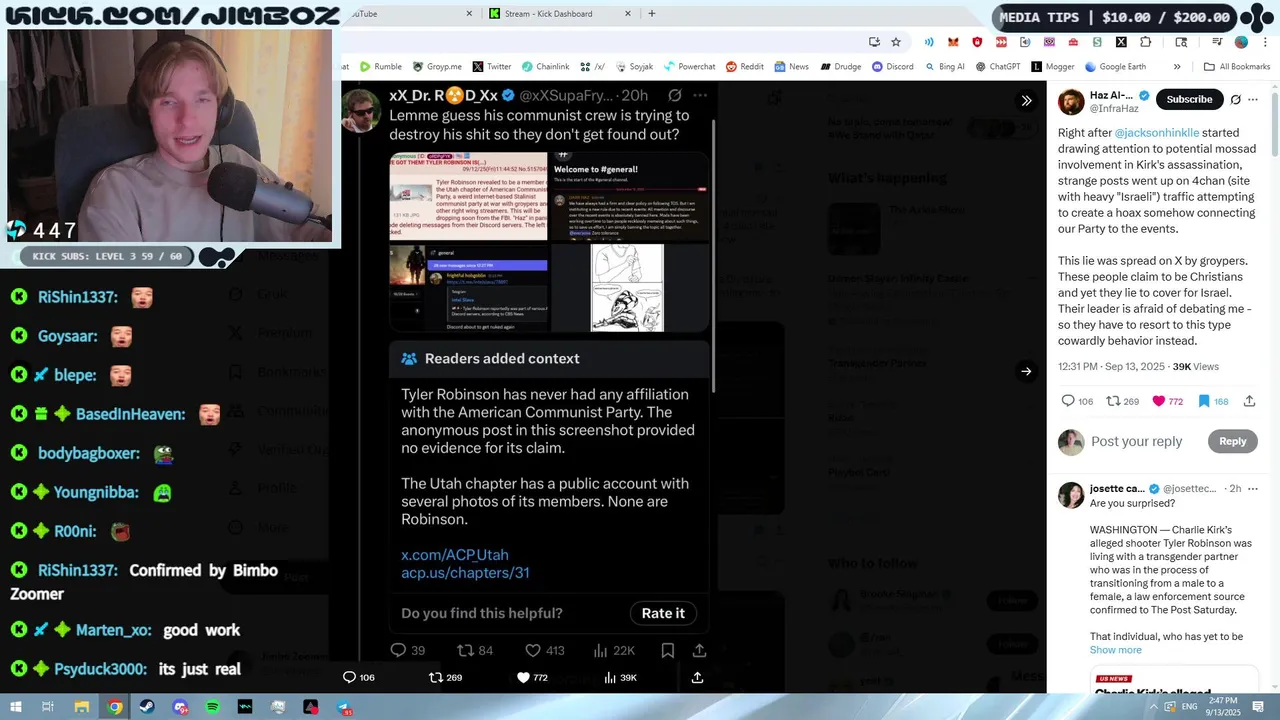Image resolution: width=1280 pixels, height=720 pixels.
Task: Open a new browser tab
Action: pos(652,14)
